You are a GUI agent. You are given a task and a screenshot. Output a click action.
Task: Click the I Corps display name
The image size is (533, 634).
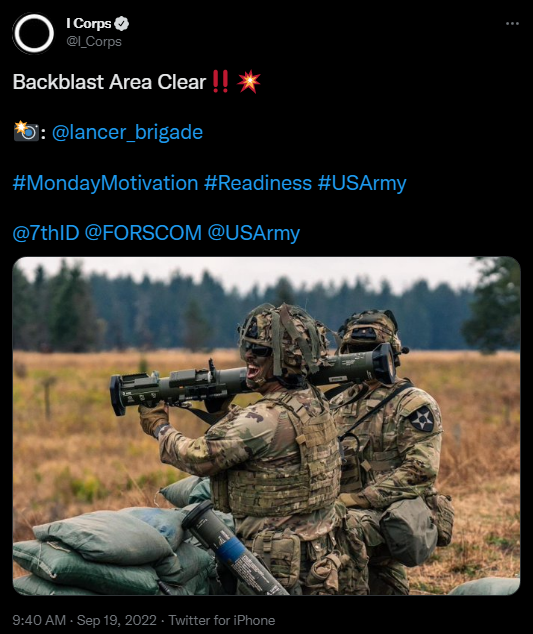click(89, 24)
